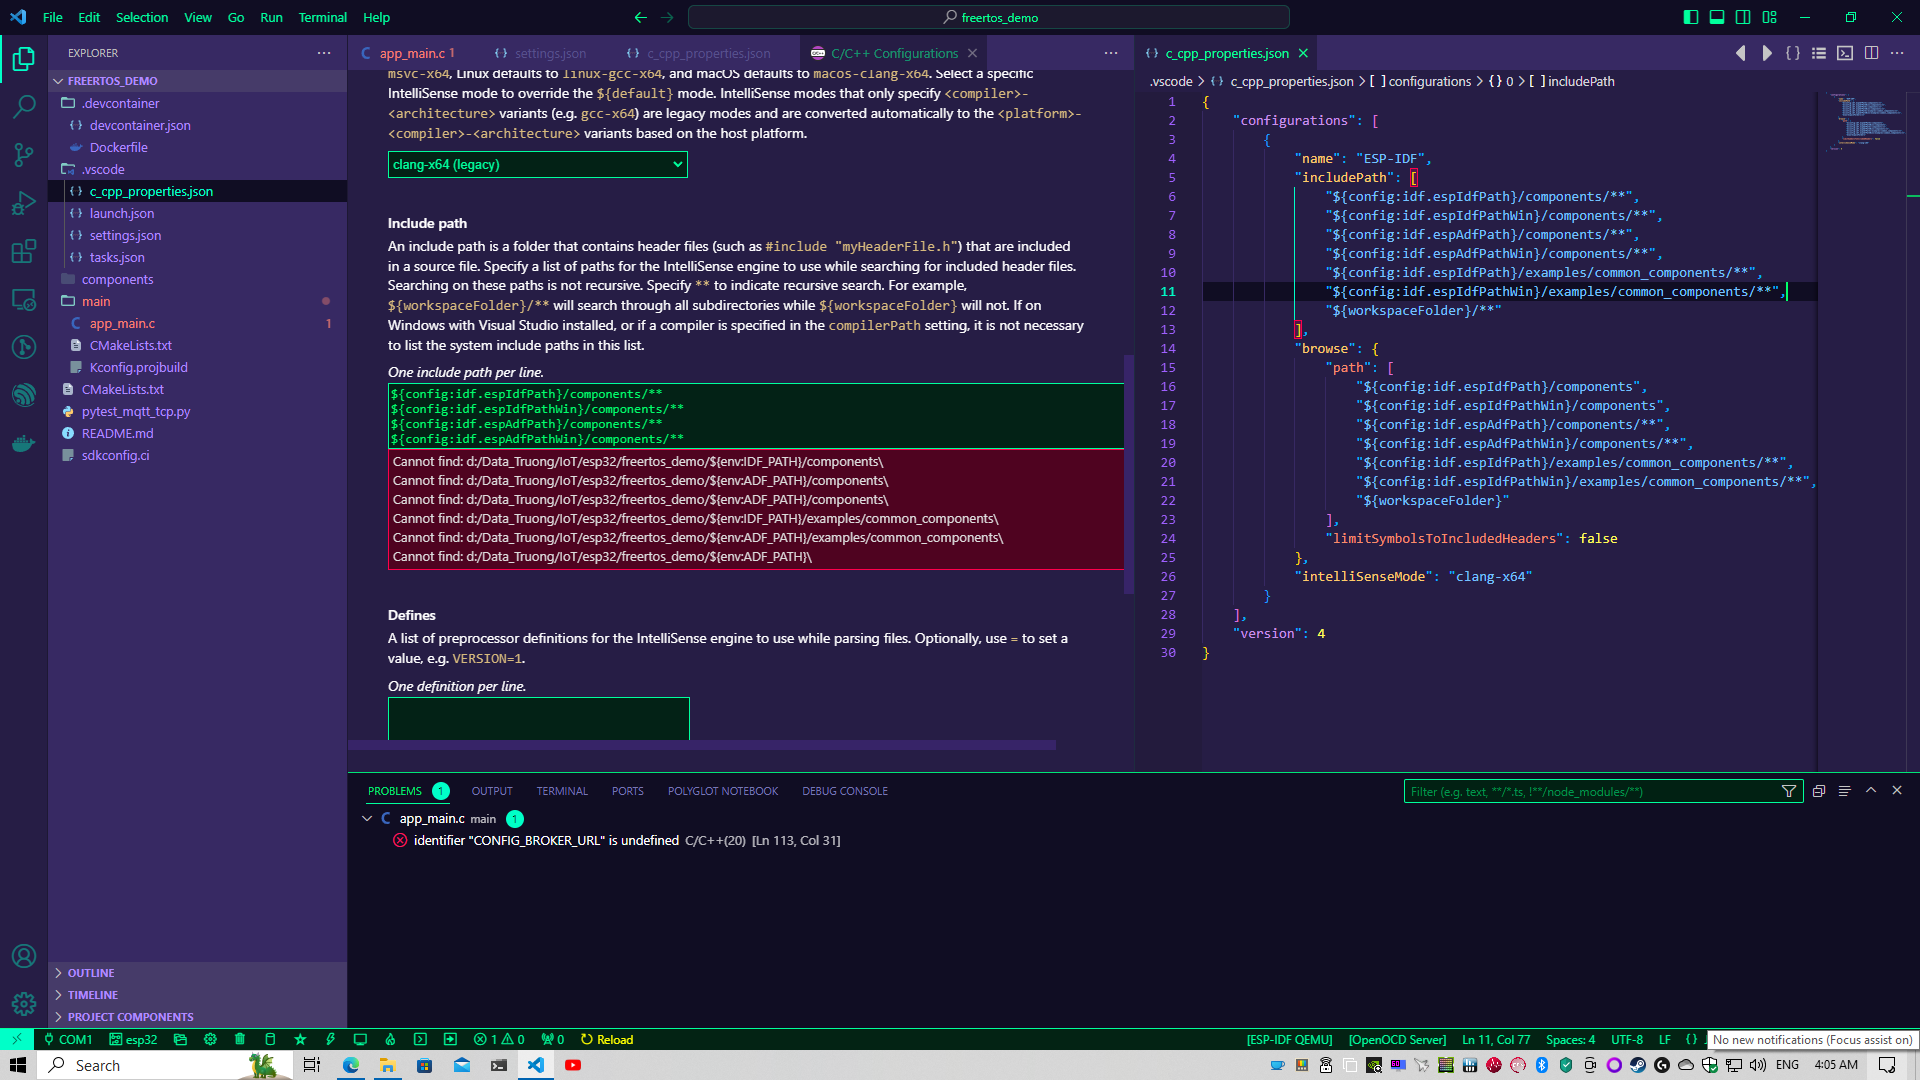Expand the components folder
The height and width of the screenshot is (1080, 1920).
point(197,279)
